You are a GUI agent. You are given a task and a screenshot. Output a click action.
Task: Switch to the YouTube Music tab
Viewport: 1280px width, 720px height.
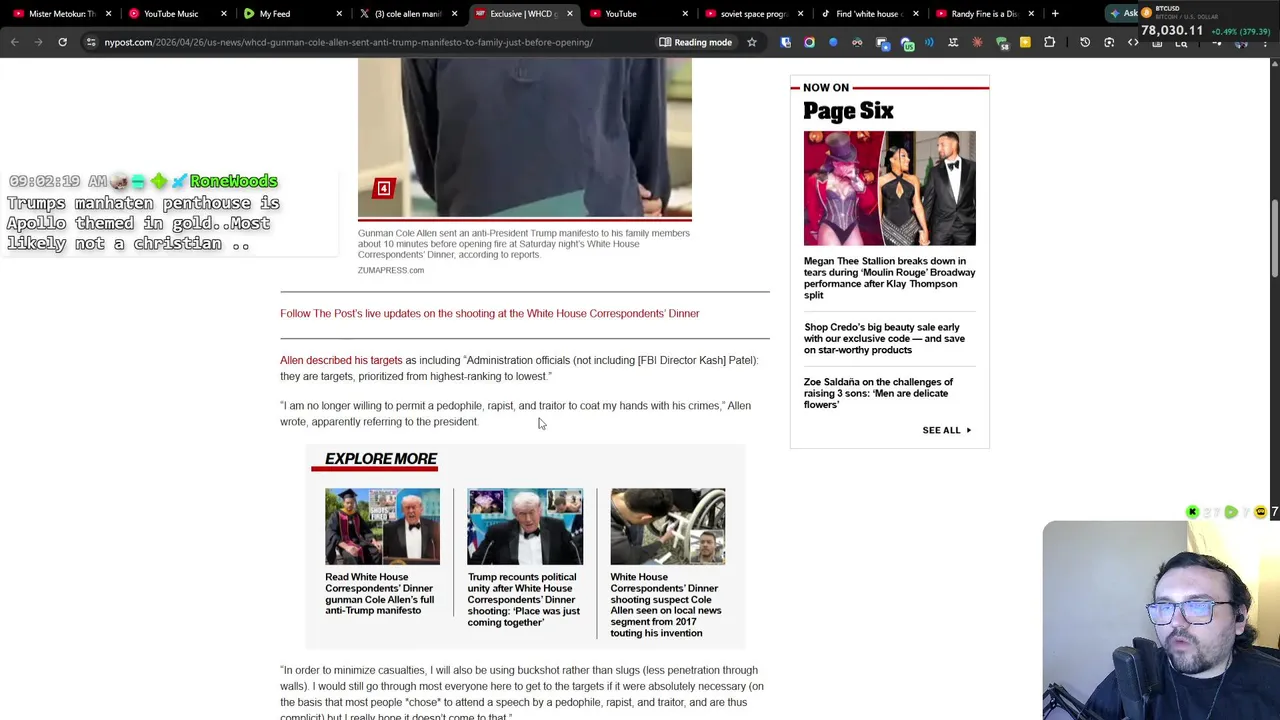[171, 14]
